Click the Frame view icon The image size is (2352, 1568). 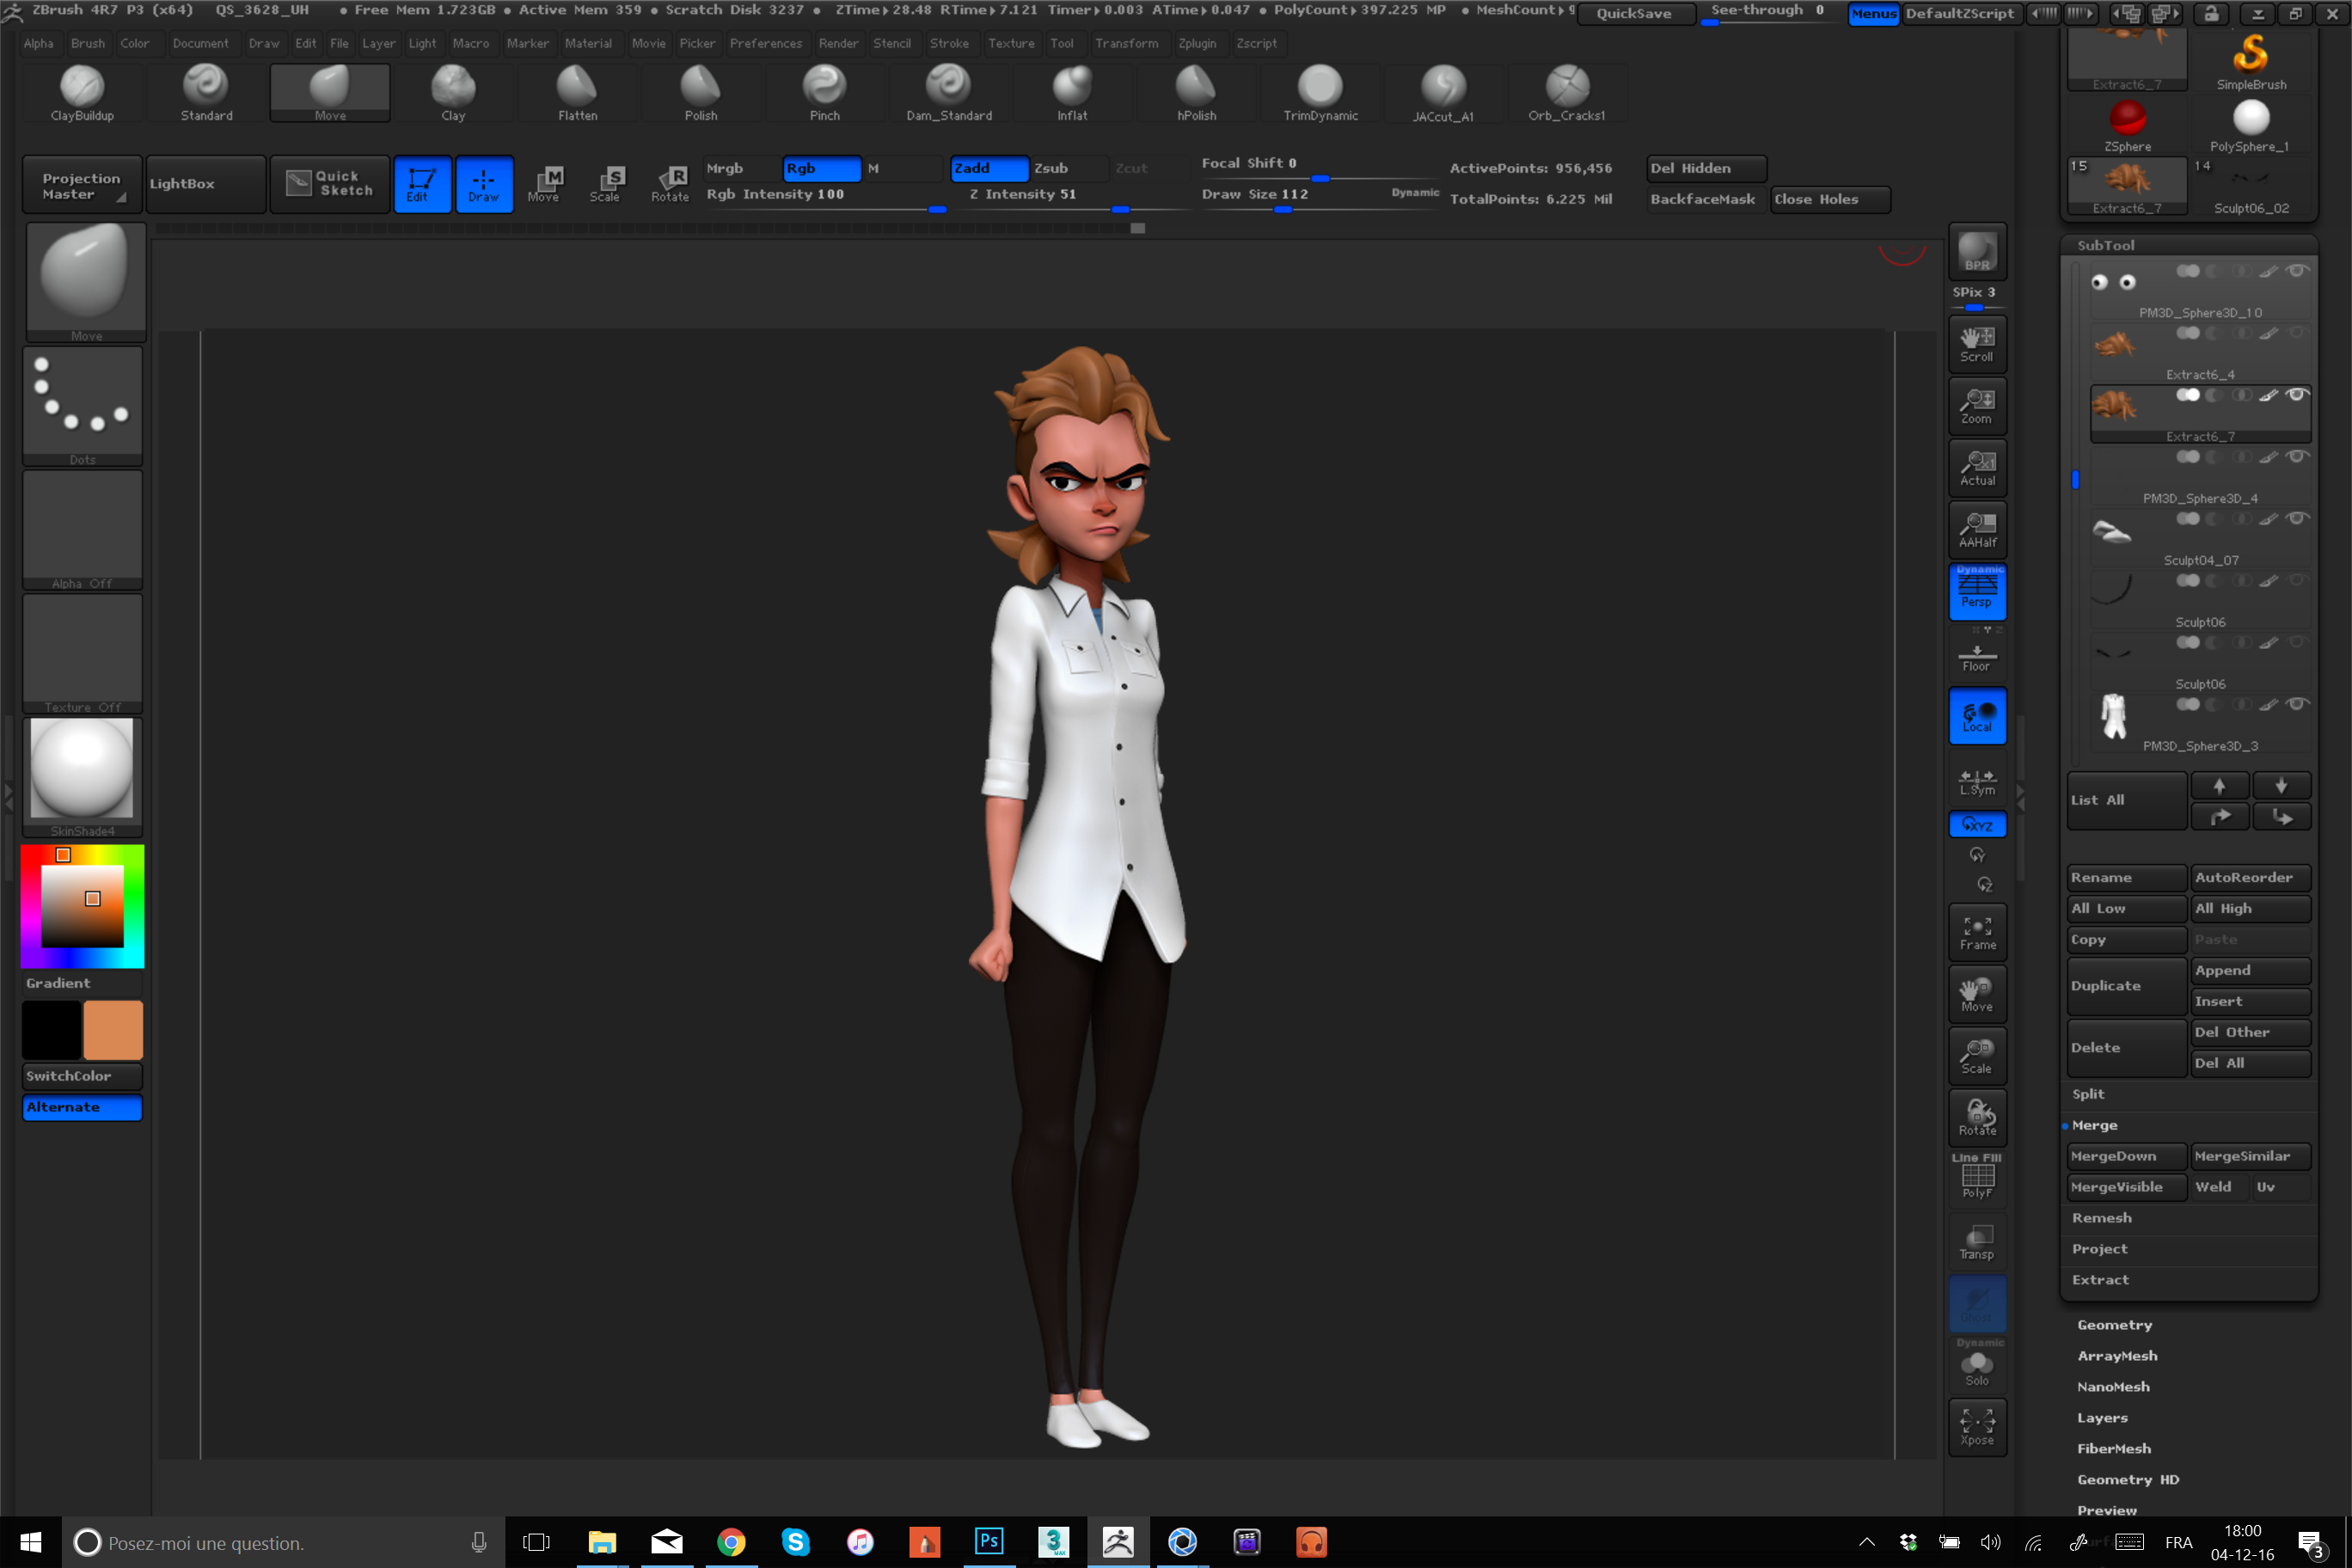click(x=1977, y=932)
